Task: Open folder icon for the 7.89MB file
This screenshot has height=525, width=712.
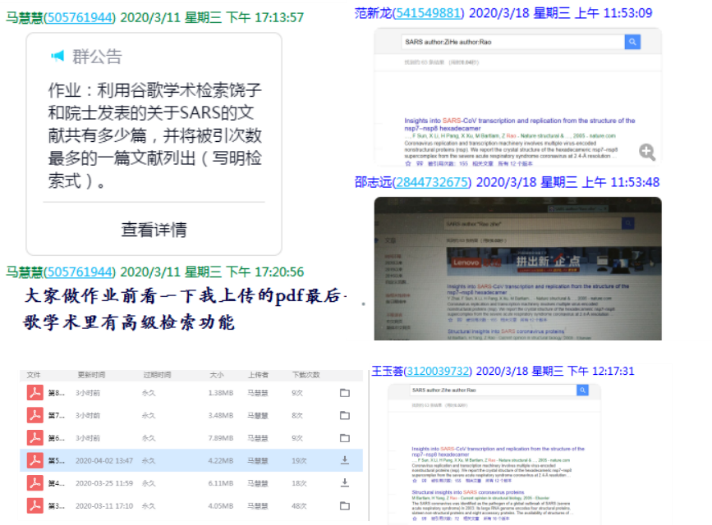Action: coord(345,438)
